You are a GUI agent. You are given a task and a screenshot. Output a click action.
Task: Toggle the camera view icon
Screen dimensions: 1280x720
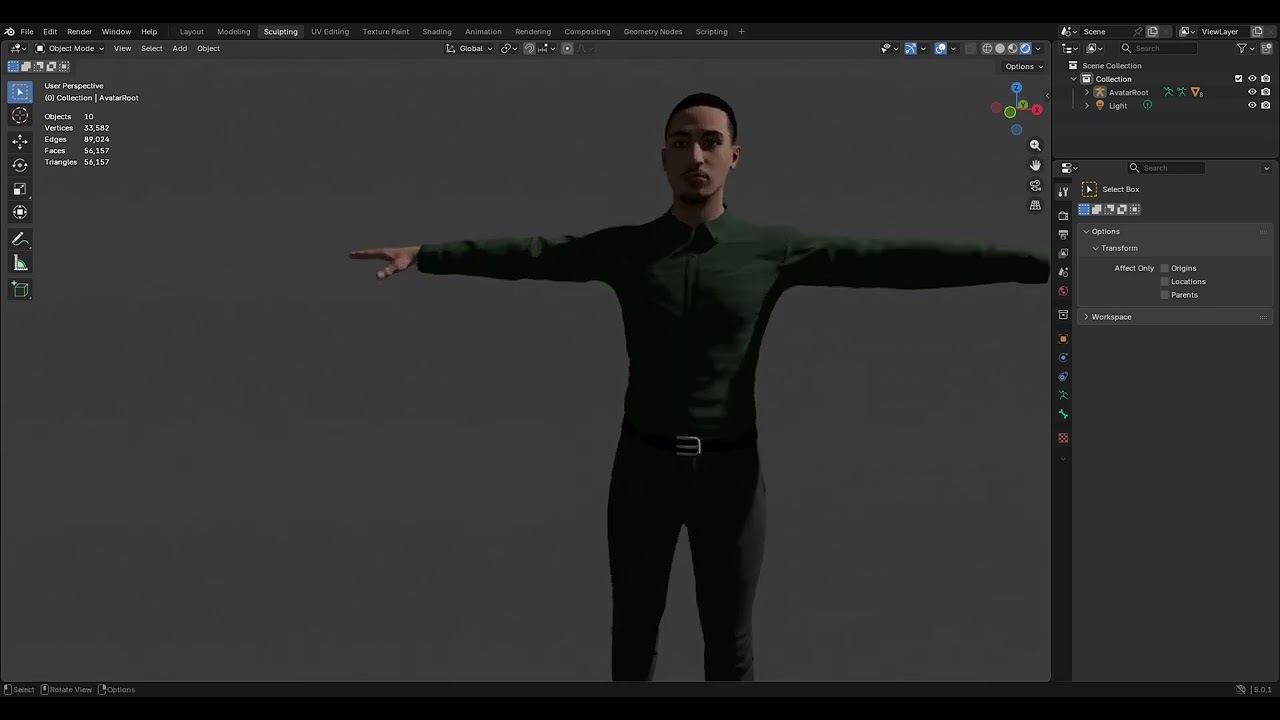pos(1035,185)
